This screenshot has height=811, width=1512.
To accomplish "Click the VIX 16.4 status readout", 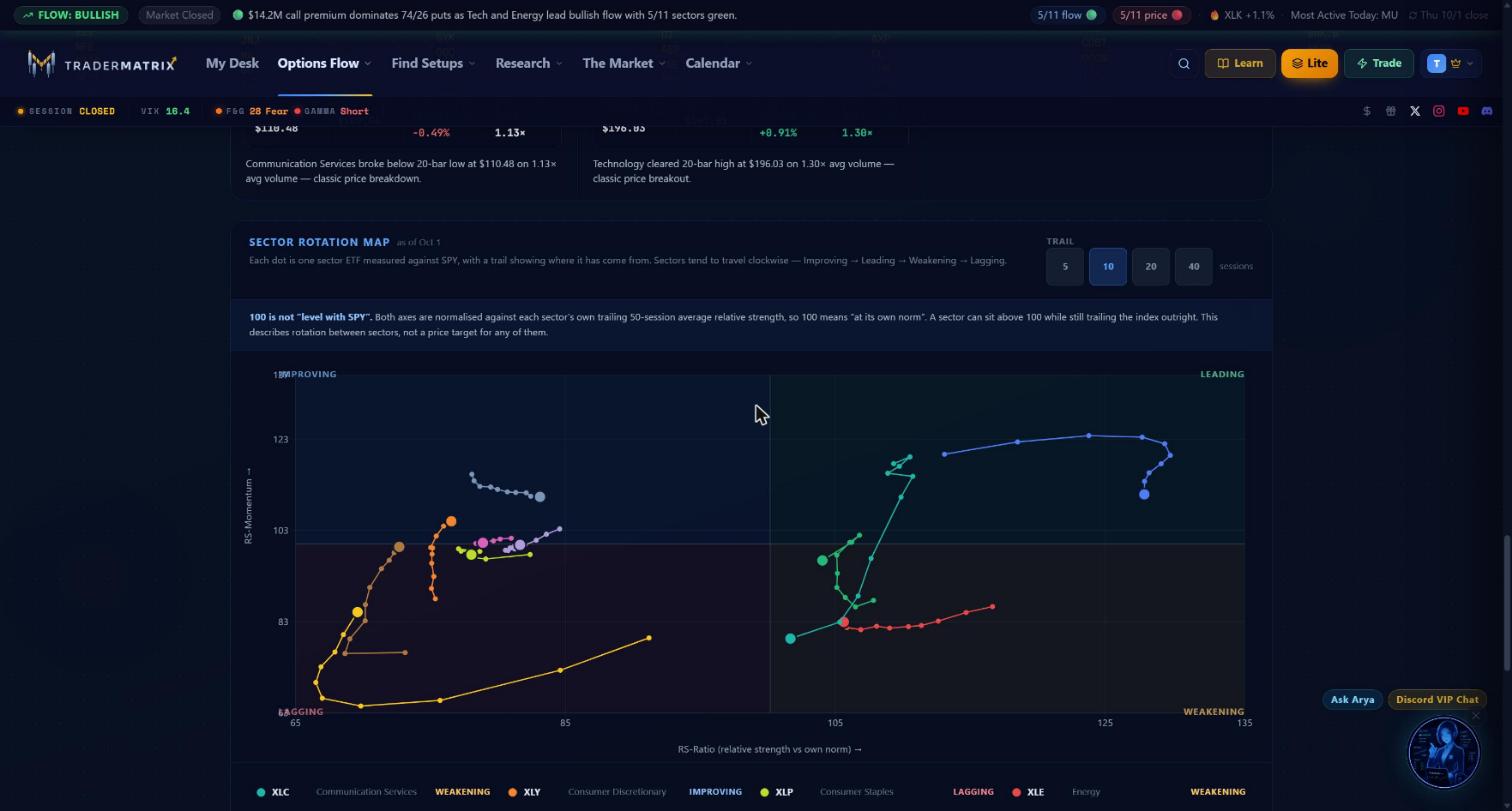I will pyautogui.click(x=165, y=111).
